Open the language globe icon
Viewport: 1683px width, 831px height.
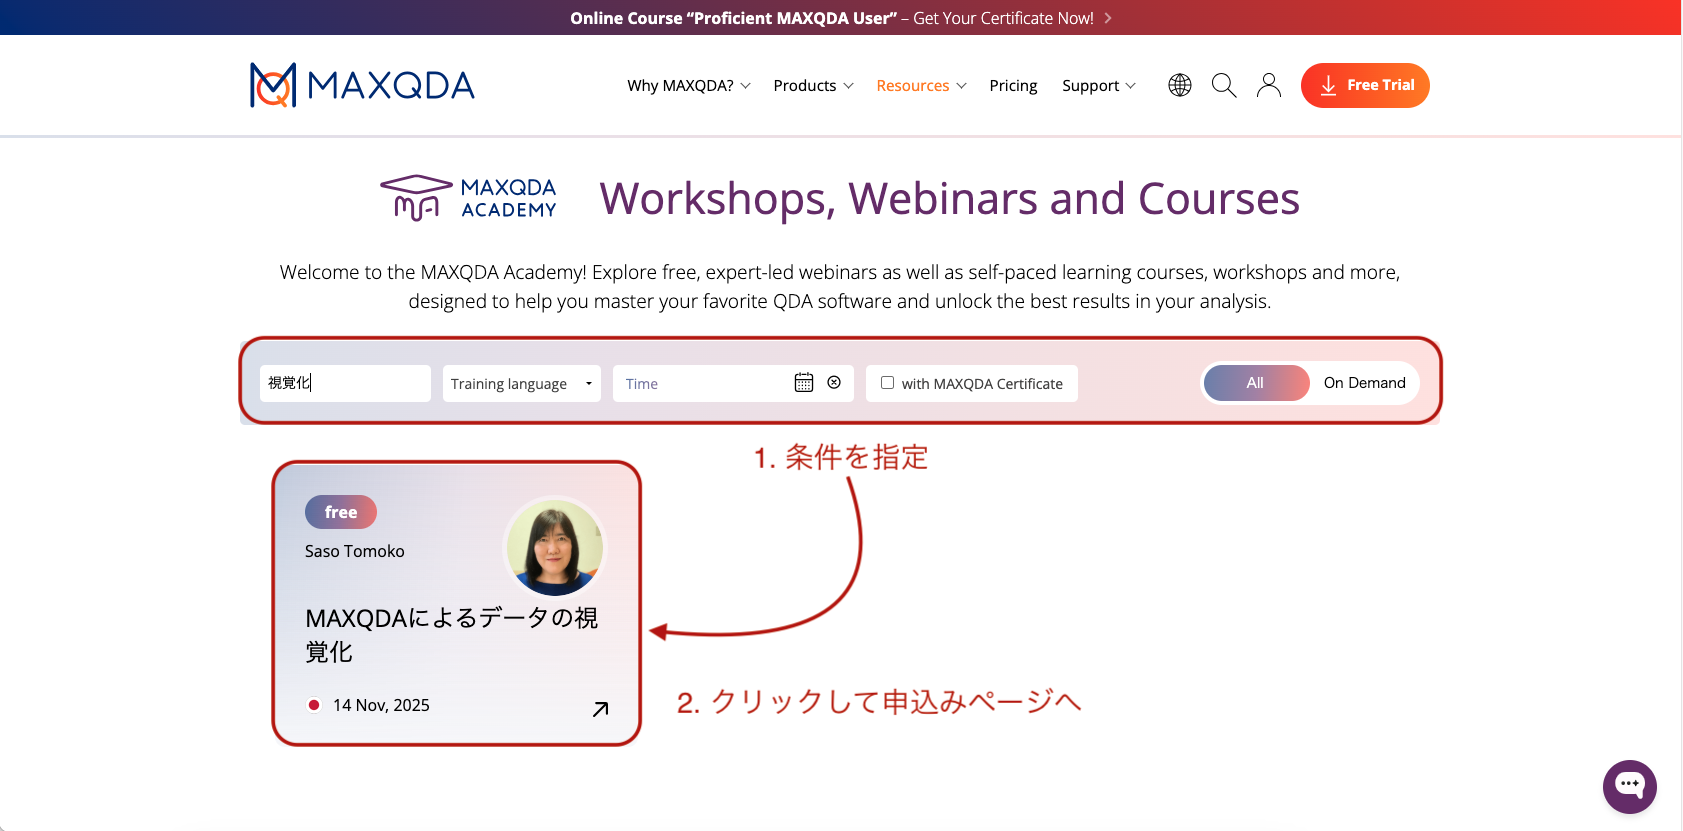(x=1180, y=85)
